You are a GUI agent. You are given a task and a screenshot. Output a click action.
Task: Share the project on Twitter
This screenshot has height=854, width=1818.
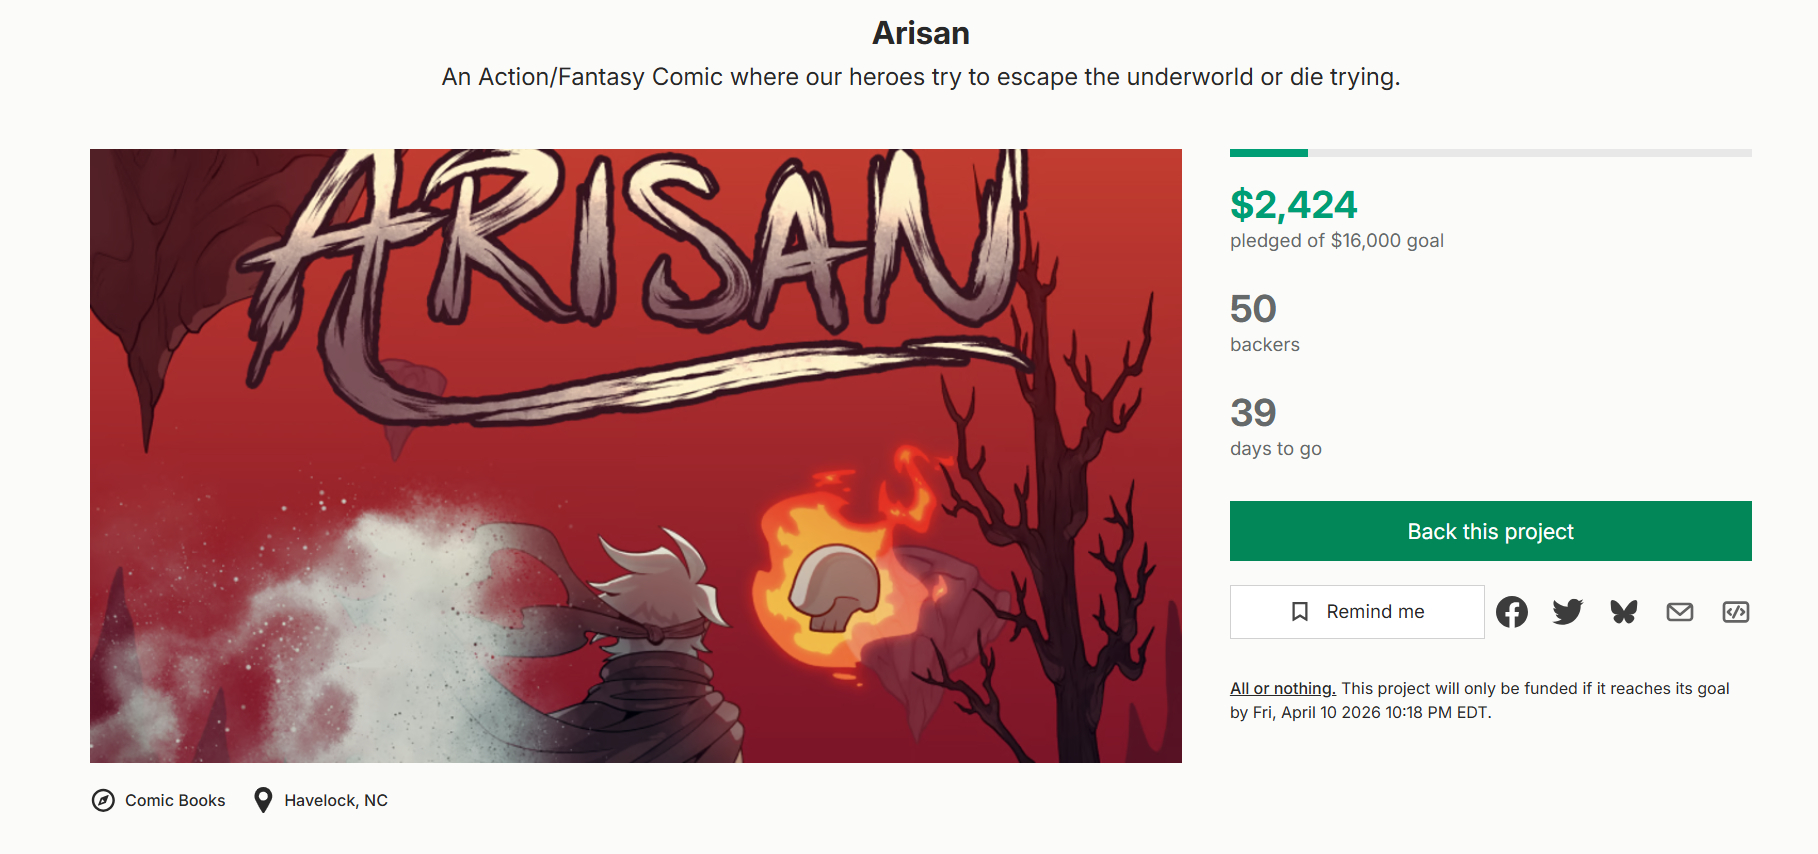tap(1567, 612)
